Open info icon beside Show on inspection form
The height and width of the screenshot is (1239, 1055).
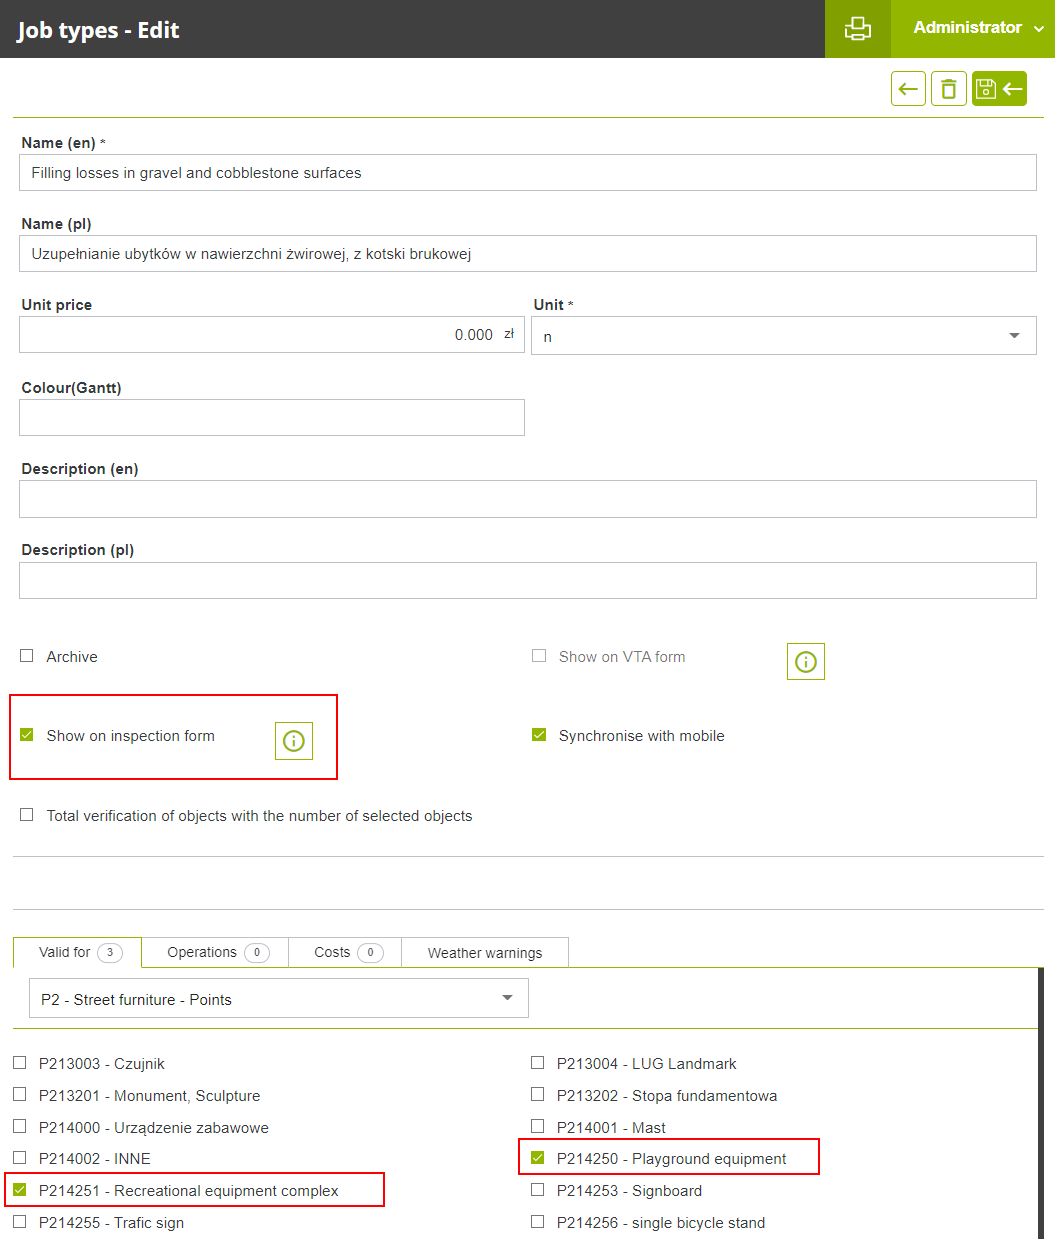tap(293, 740)
